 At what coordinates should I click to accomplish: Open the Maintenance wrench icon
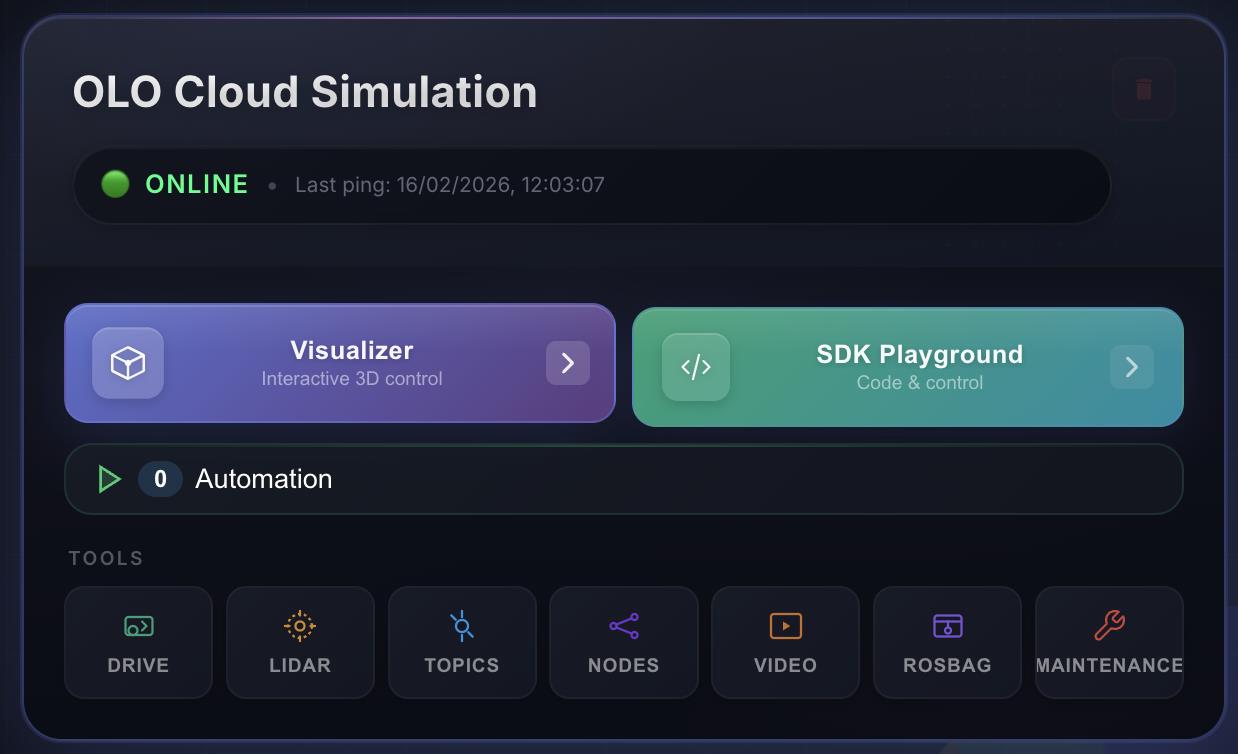click(x=1109, y=626)
